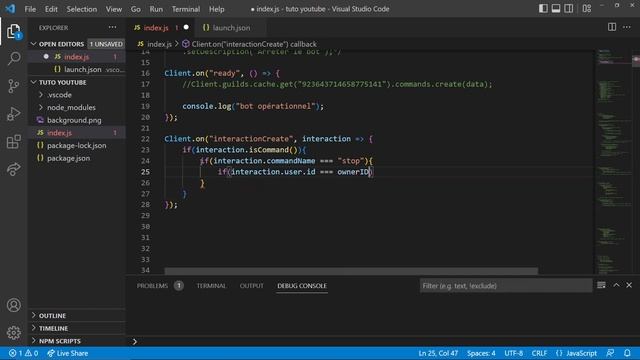640x360 pixels.
Task: Open Explorer views and more actions ellipsis
Action: (x=112, y=27)
